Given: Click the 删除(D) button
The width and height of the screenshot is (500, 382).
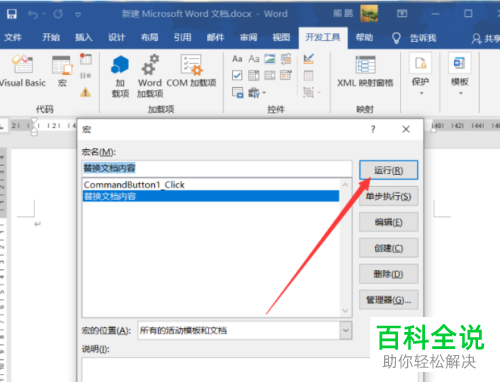Looking at the screenshot, I should click(388, 274).
